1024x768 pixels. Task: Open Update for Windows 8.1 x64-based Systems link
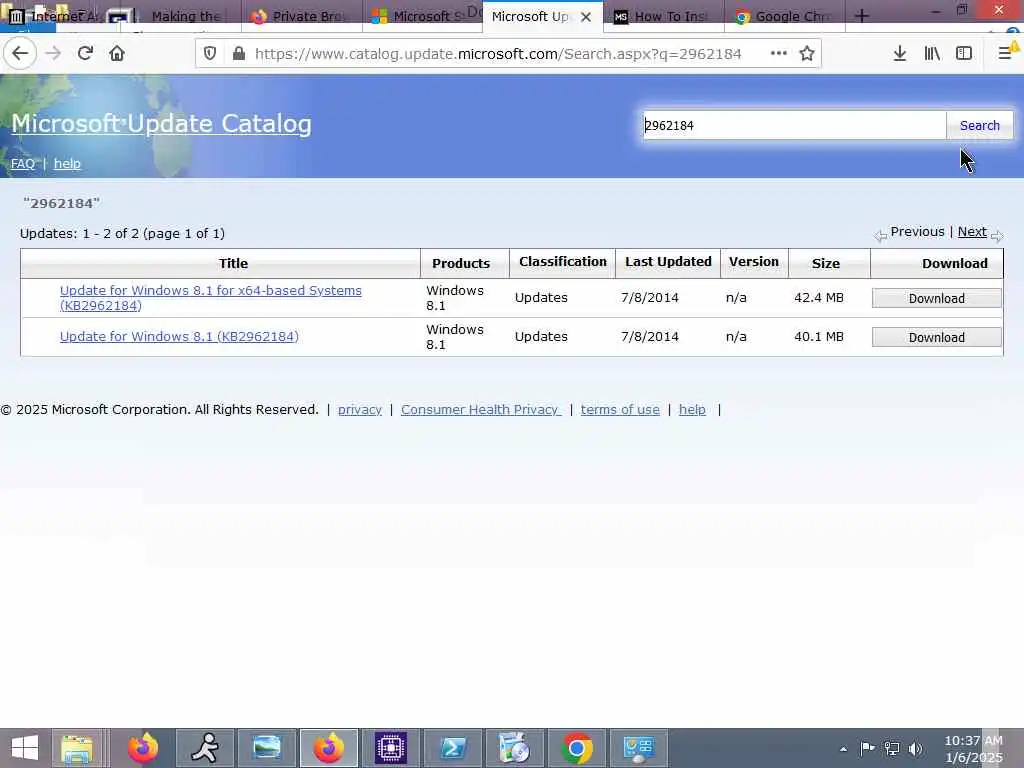point(210,298)
